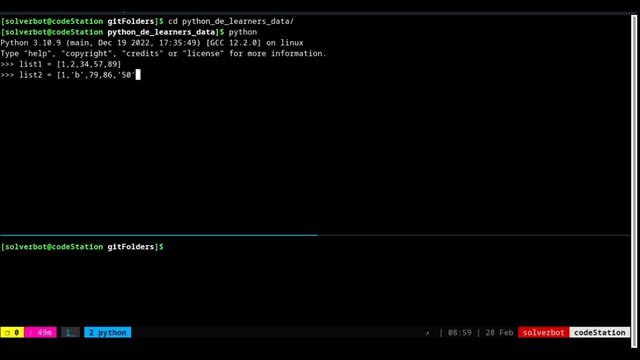This screenshot has height=360, width=640.
Task: Click the pink 49m uptime segment
Action: click(x=40, y=333)
